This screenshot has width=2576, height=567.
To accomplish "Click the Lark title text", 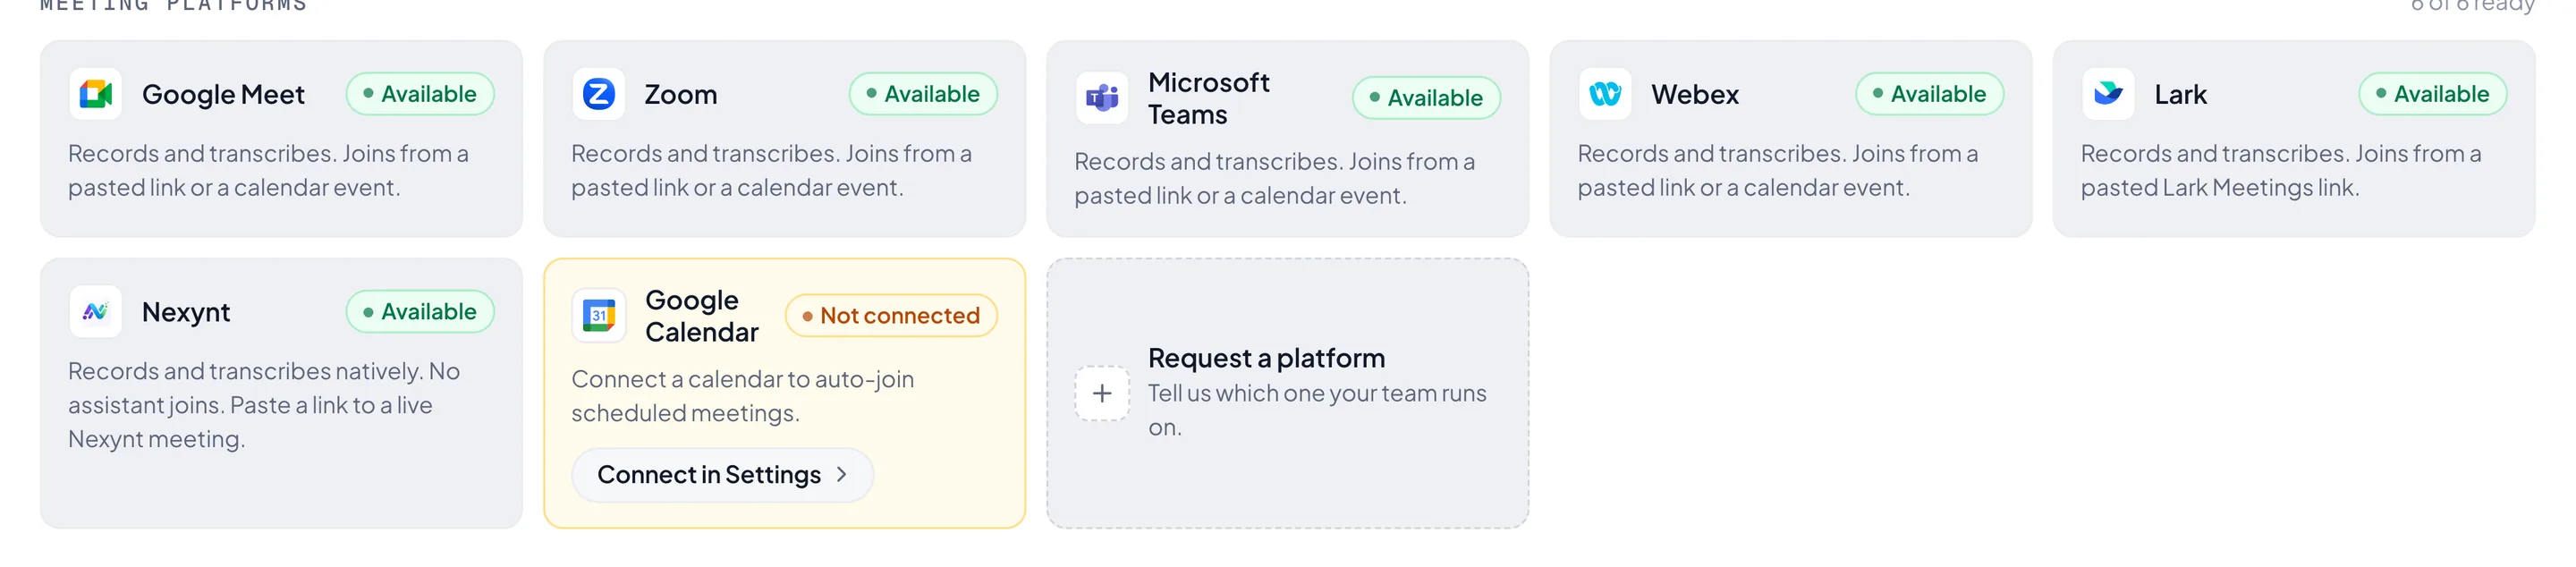I will pos(2180,94).
